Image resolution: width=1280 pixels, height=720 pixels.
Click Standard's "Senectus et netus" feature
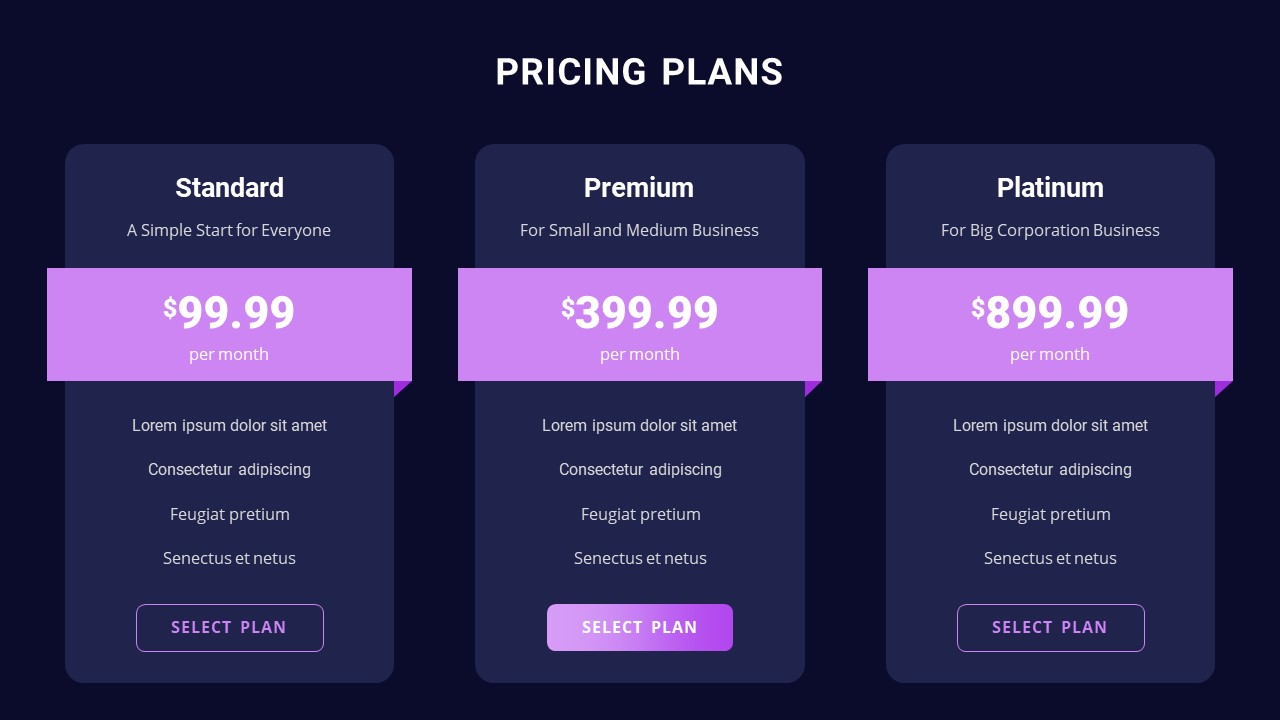click(x=229, y=558)
